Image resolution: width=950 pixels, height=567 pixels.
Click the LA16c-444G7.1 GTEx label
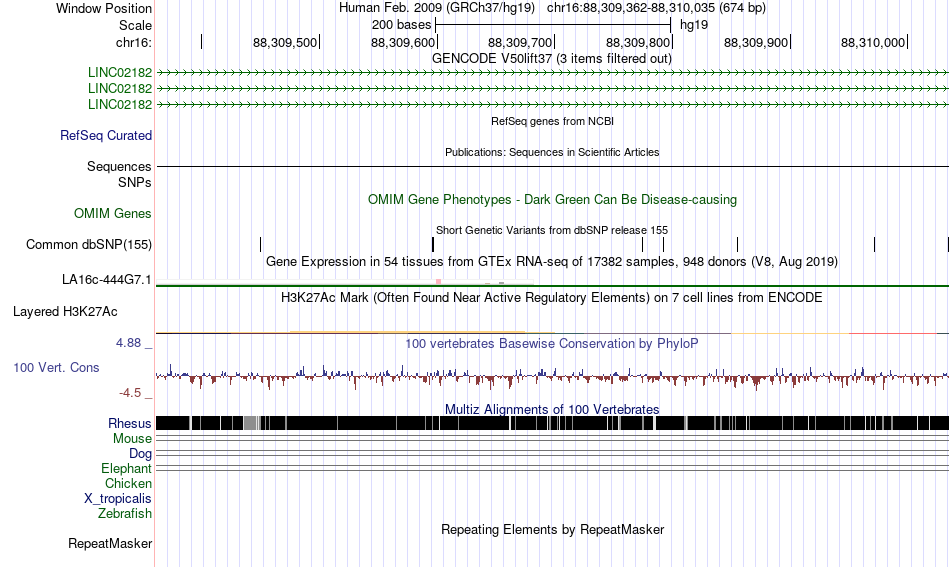click(106, 280)
